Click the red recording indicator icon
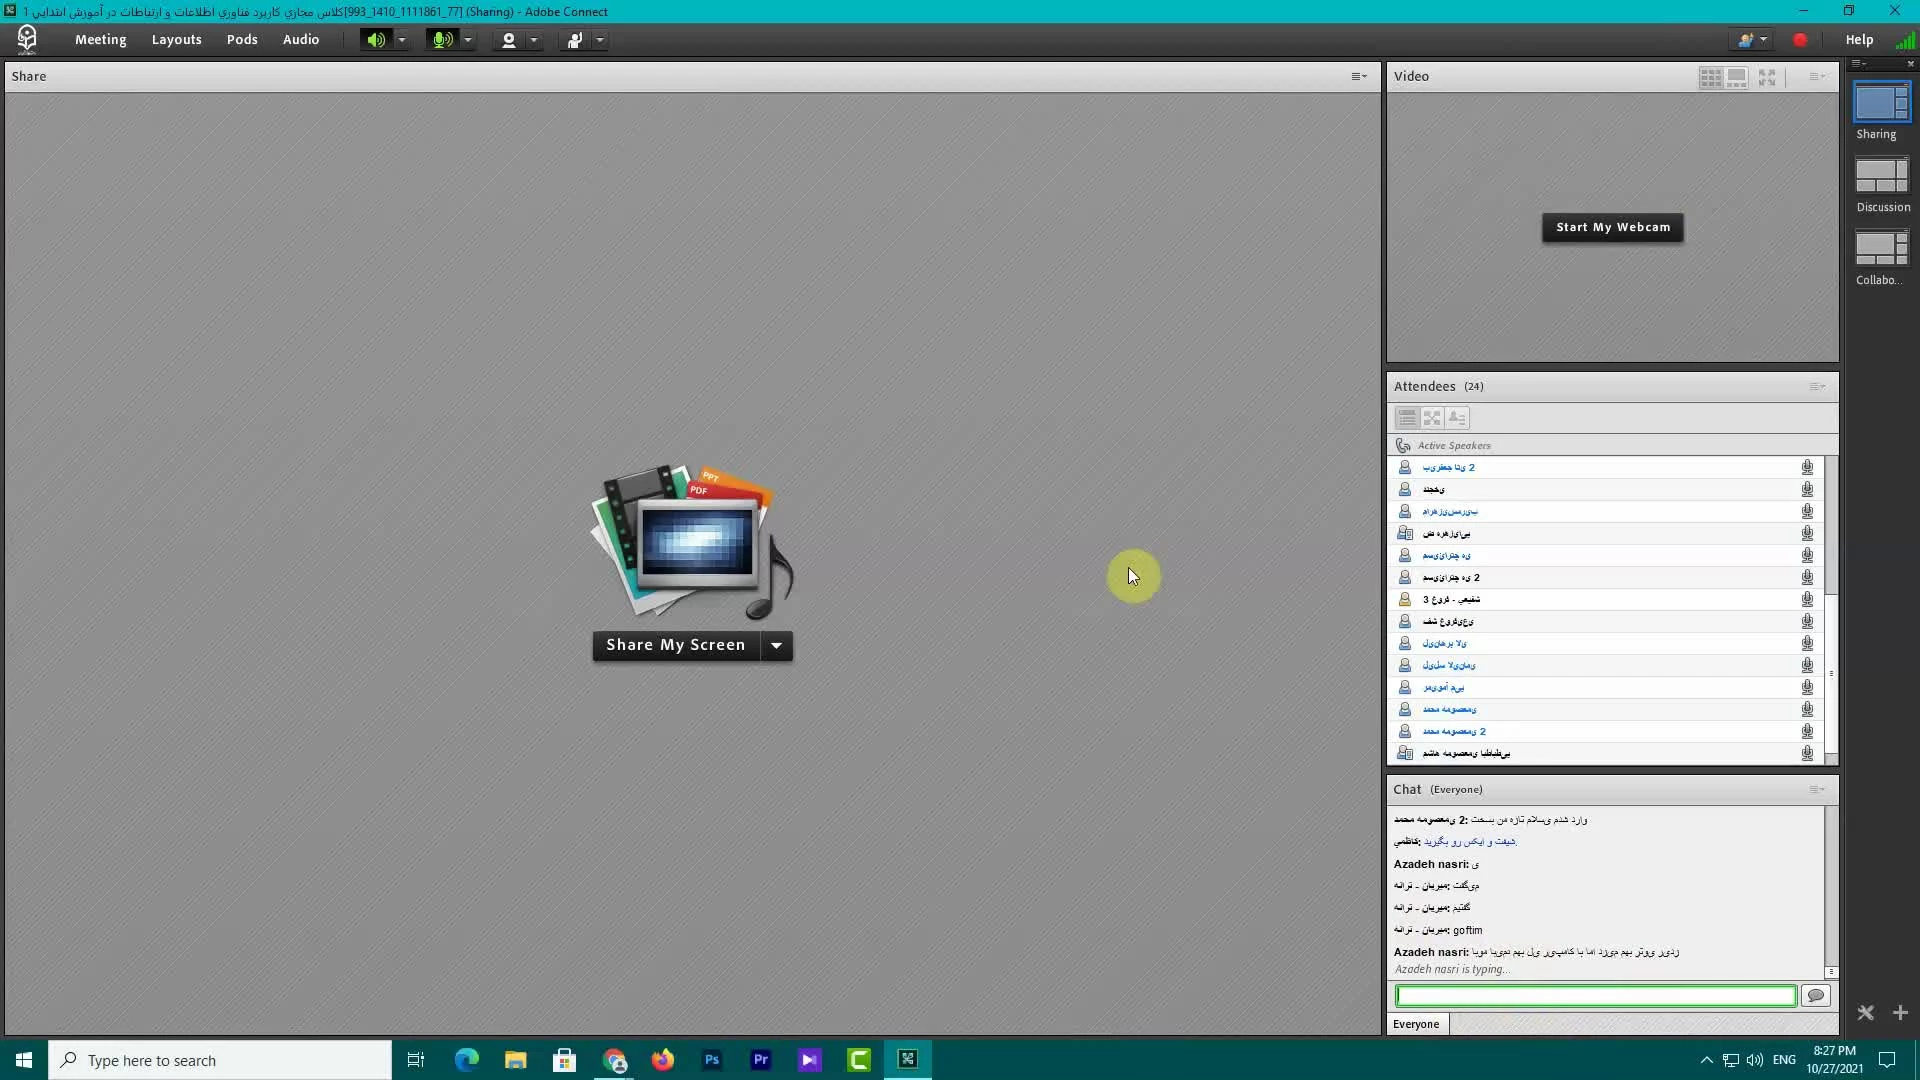The width and height of the screenshot is (1920, 1080). click(x=1800, y=40)
